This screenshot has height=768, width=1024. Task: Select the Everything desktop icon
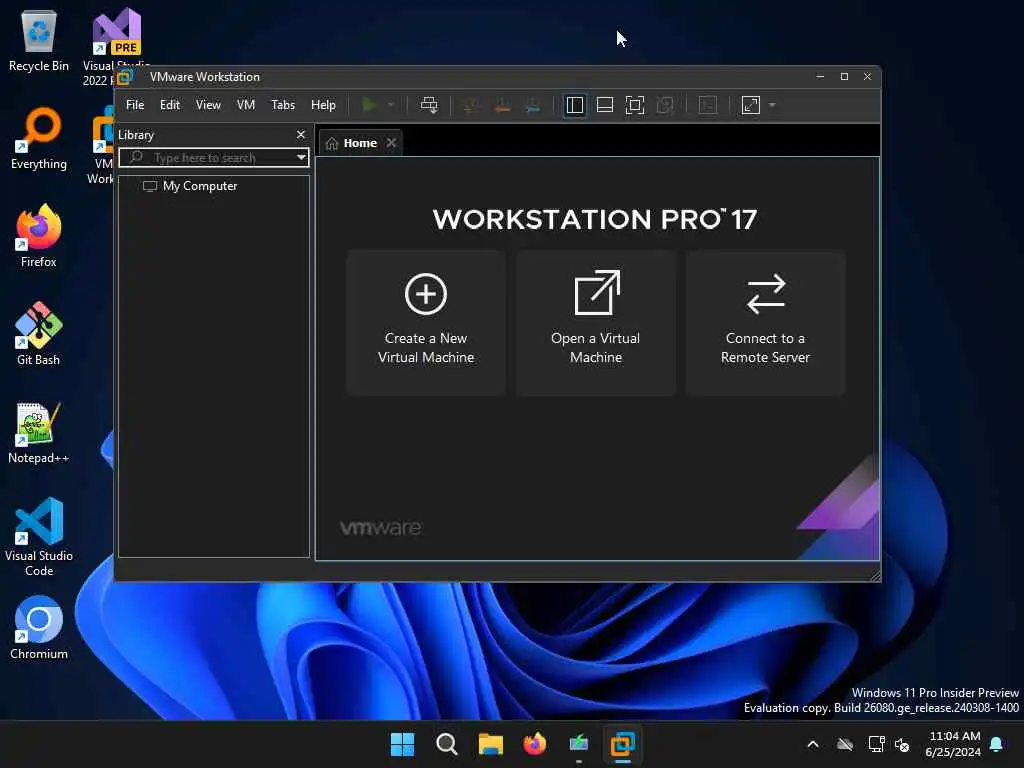(x=39, y=138)
